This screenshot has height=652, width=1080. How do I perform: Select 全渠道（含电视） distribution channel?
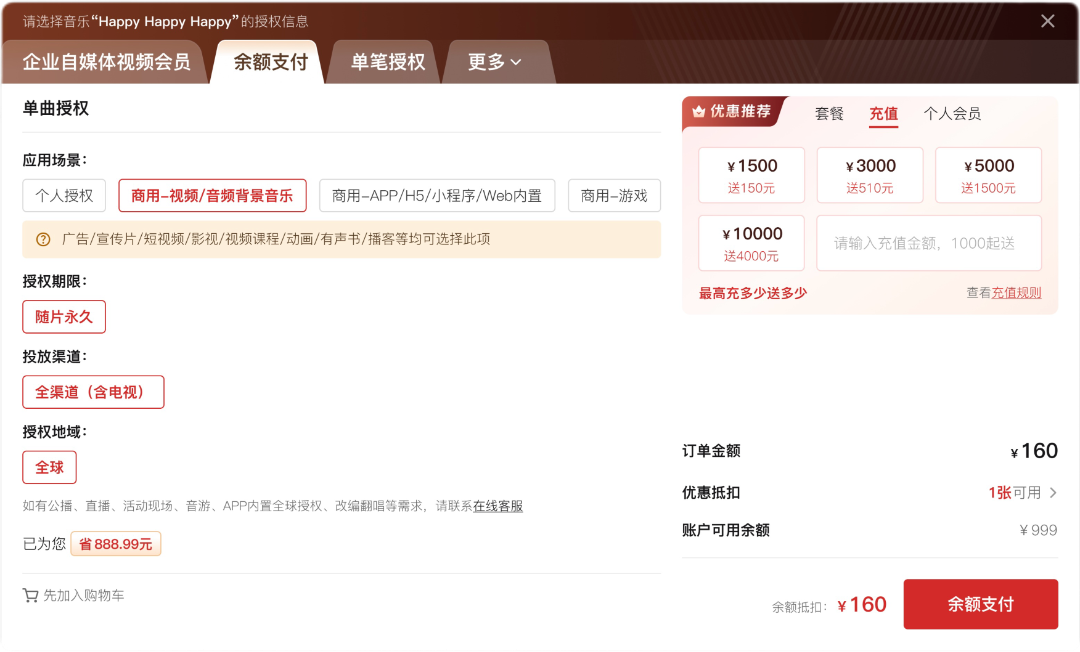pos(93,392)
